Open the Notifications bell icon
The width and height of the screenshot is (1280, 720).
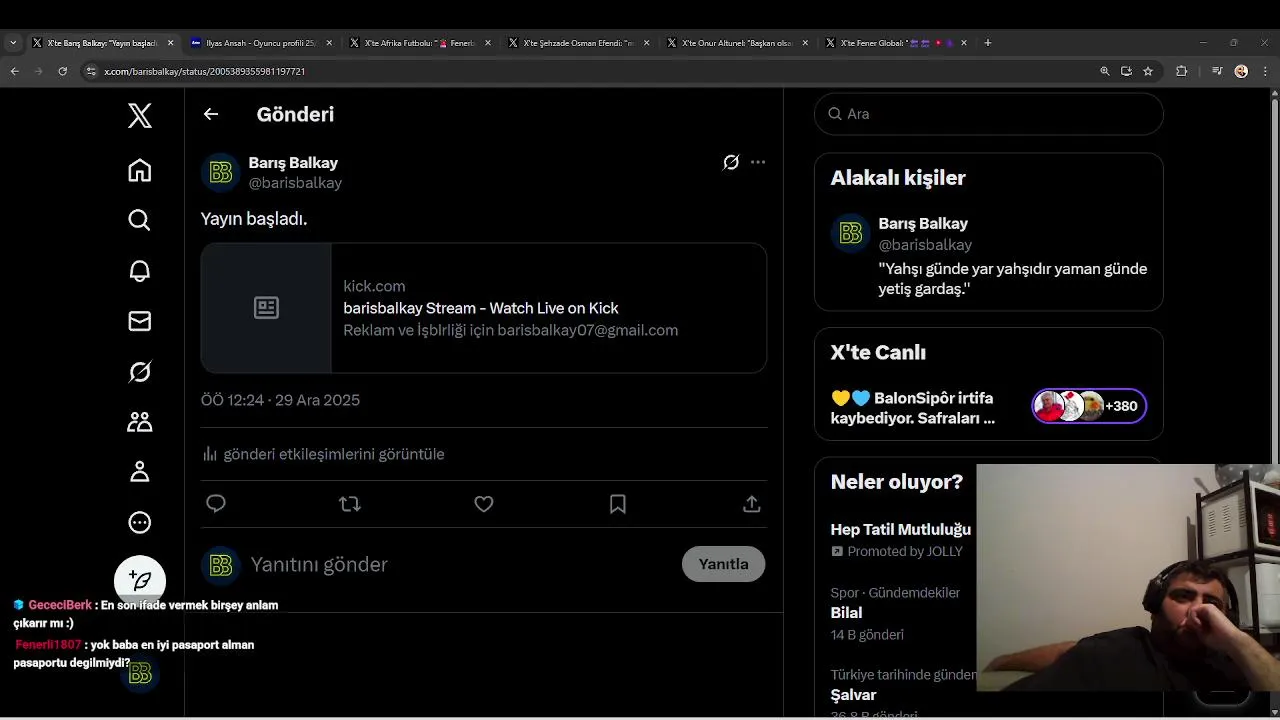140,271
